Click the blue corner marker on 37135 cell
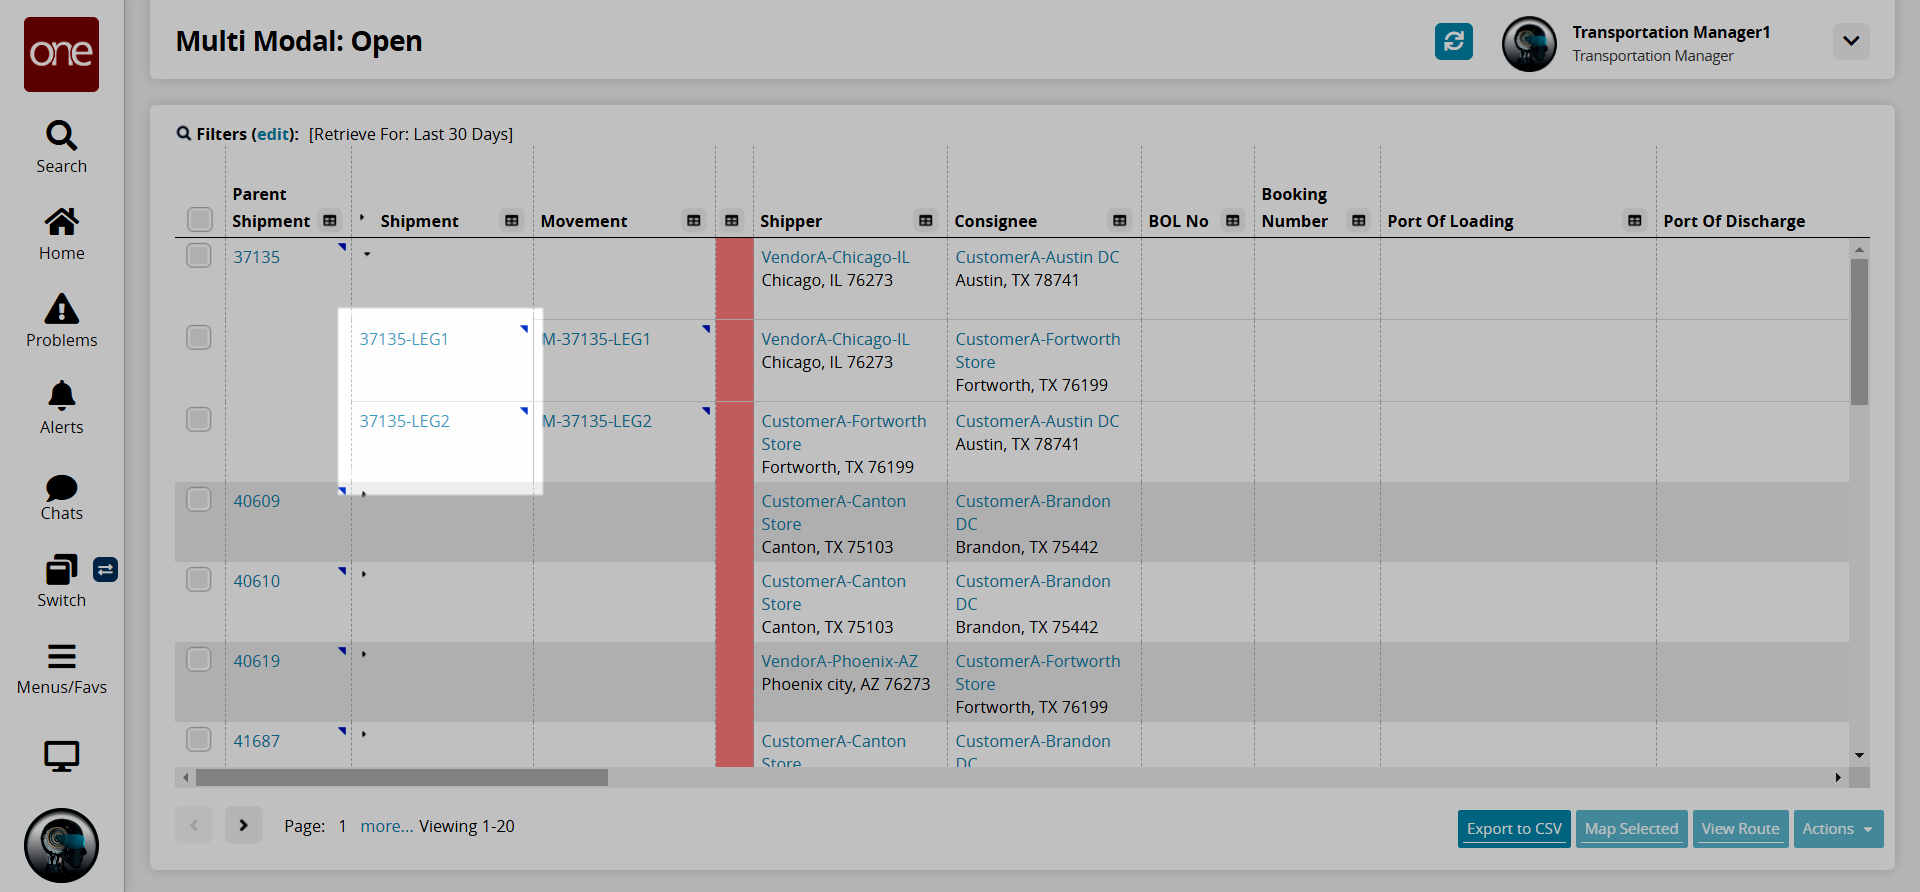Screen dimensions: 1920x892 coord(343,246)
